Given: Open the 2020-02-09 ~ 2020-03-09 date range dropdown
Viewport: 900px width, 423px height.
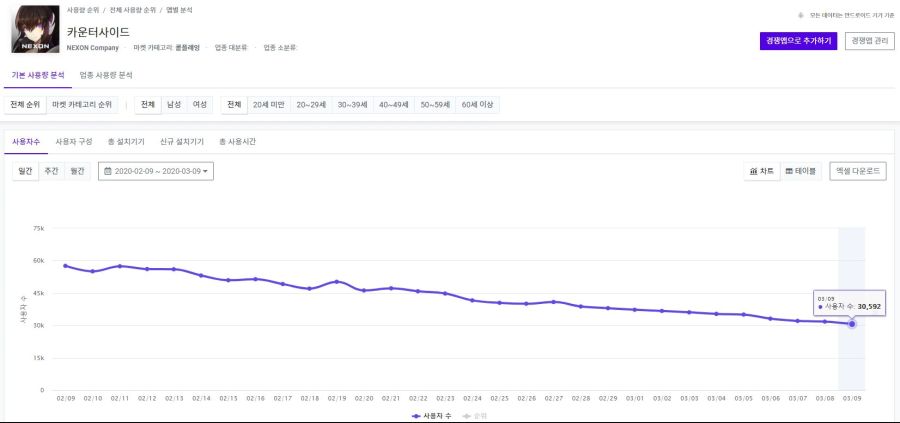Looking at the screenshot, I should coord(156,171).
